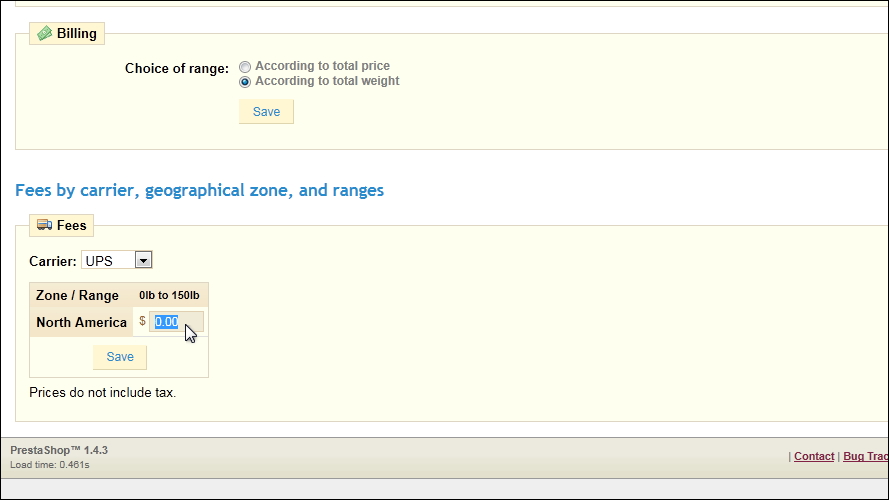889x500 pixels.
Task: Click the green money icon beside Billing
Action: coord(44,33)
